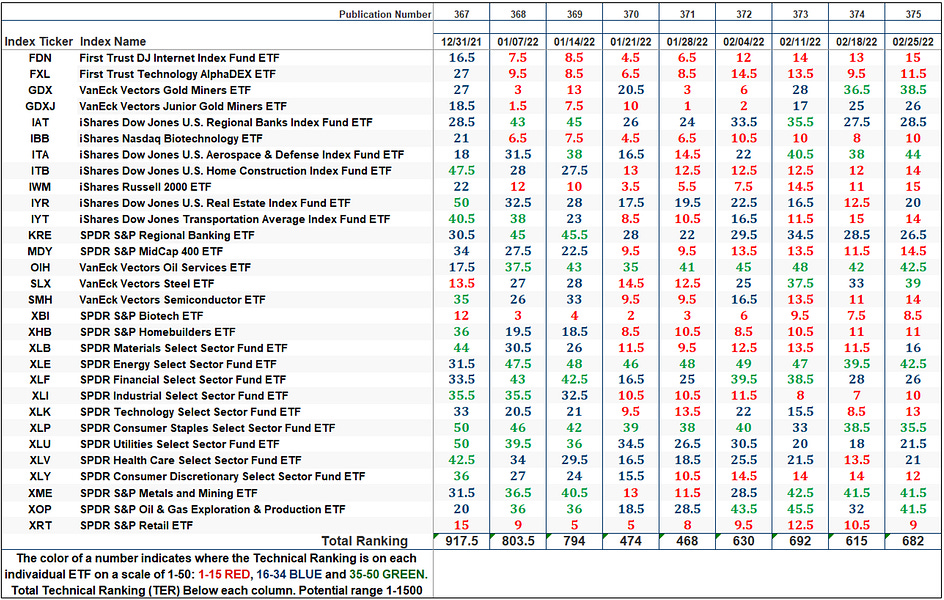
Task: Select the 'Publication Number' label
Action: (x=385, y=14)
